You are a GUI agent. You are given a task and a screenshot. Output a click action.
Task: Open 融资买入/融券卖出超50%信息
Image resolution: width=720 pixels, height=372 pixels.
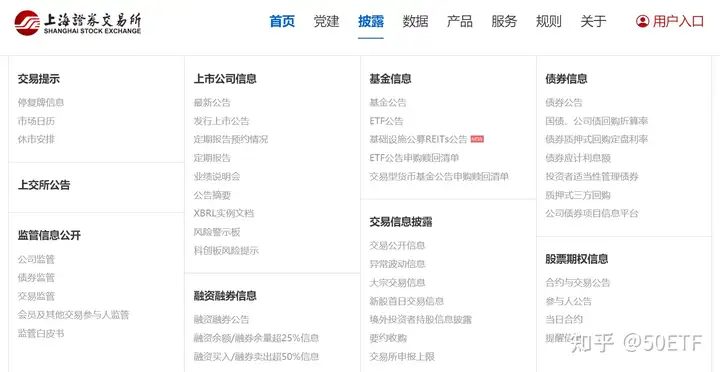tap(256, 356)
